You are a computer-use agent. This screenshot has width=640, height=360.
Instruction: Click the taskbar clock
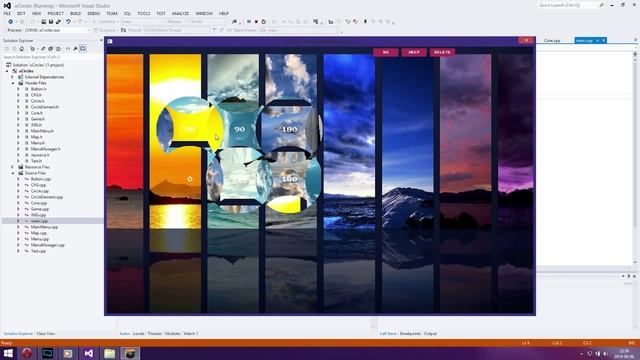coord(624,353)
